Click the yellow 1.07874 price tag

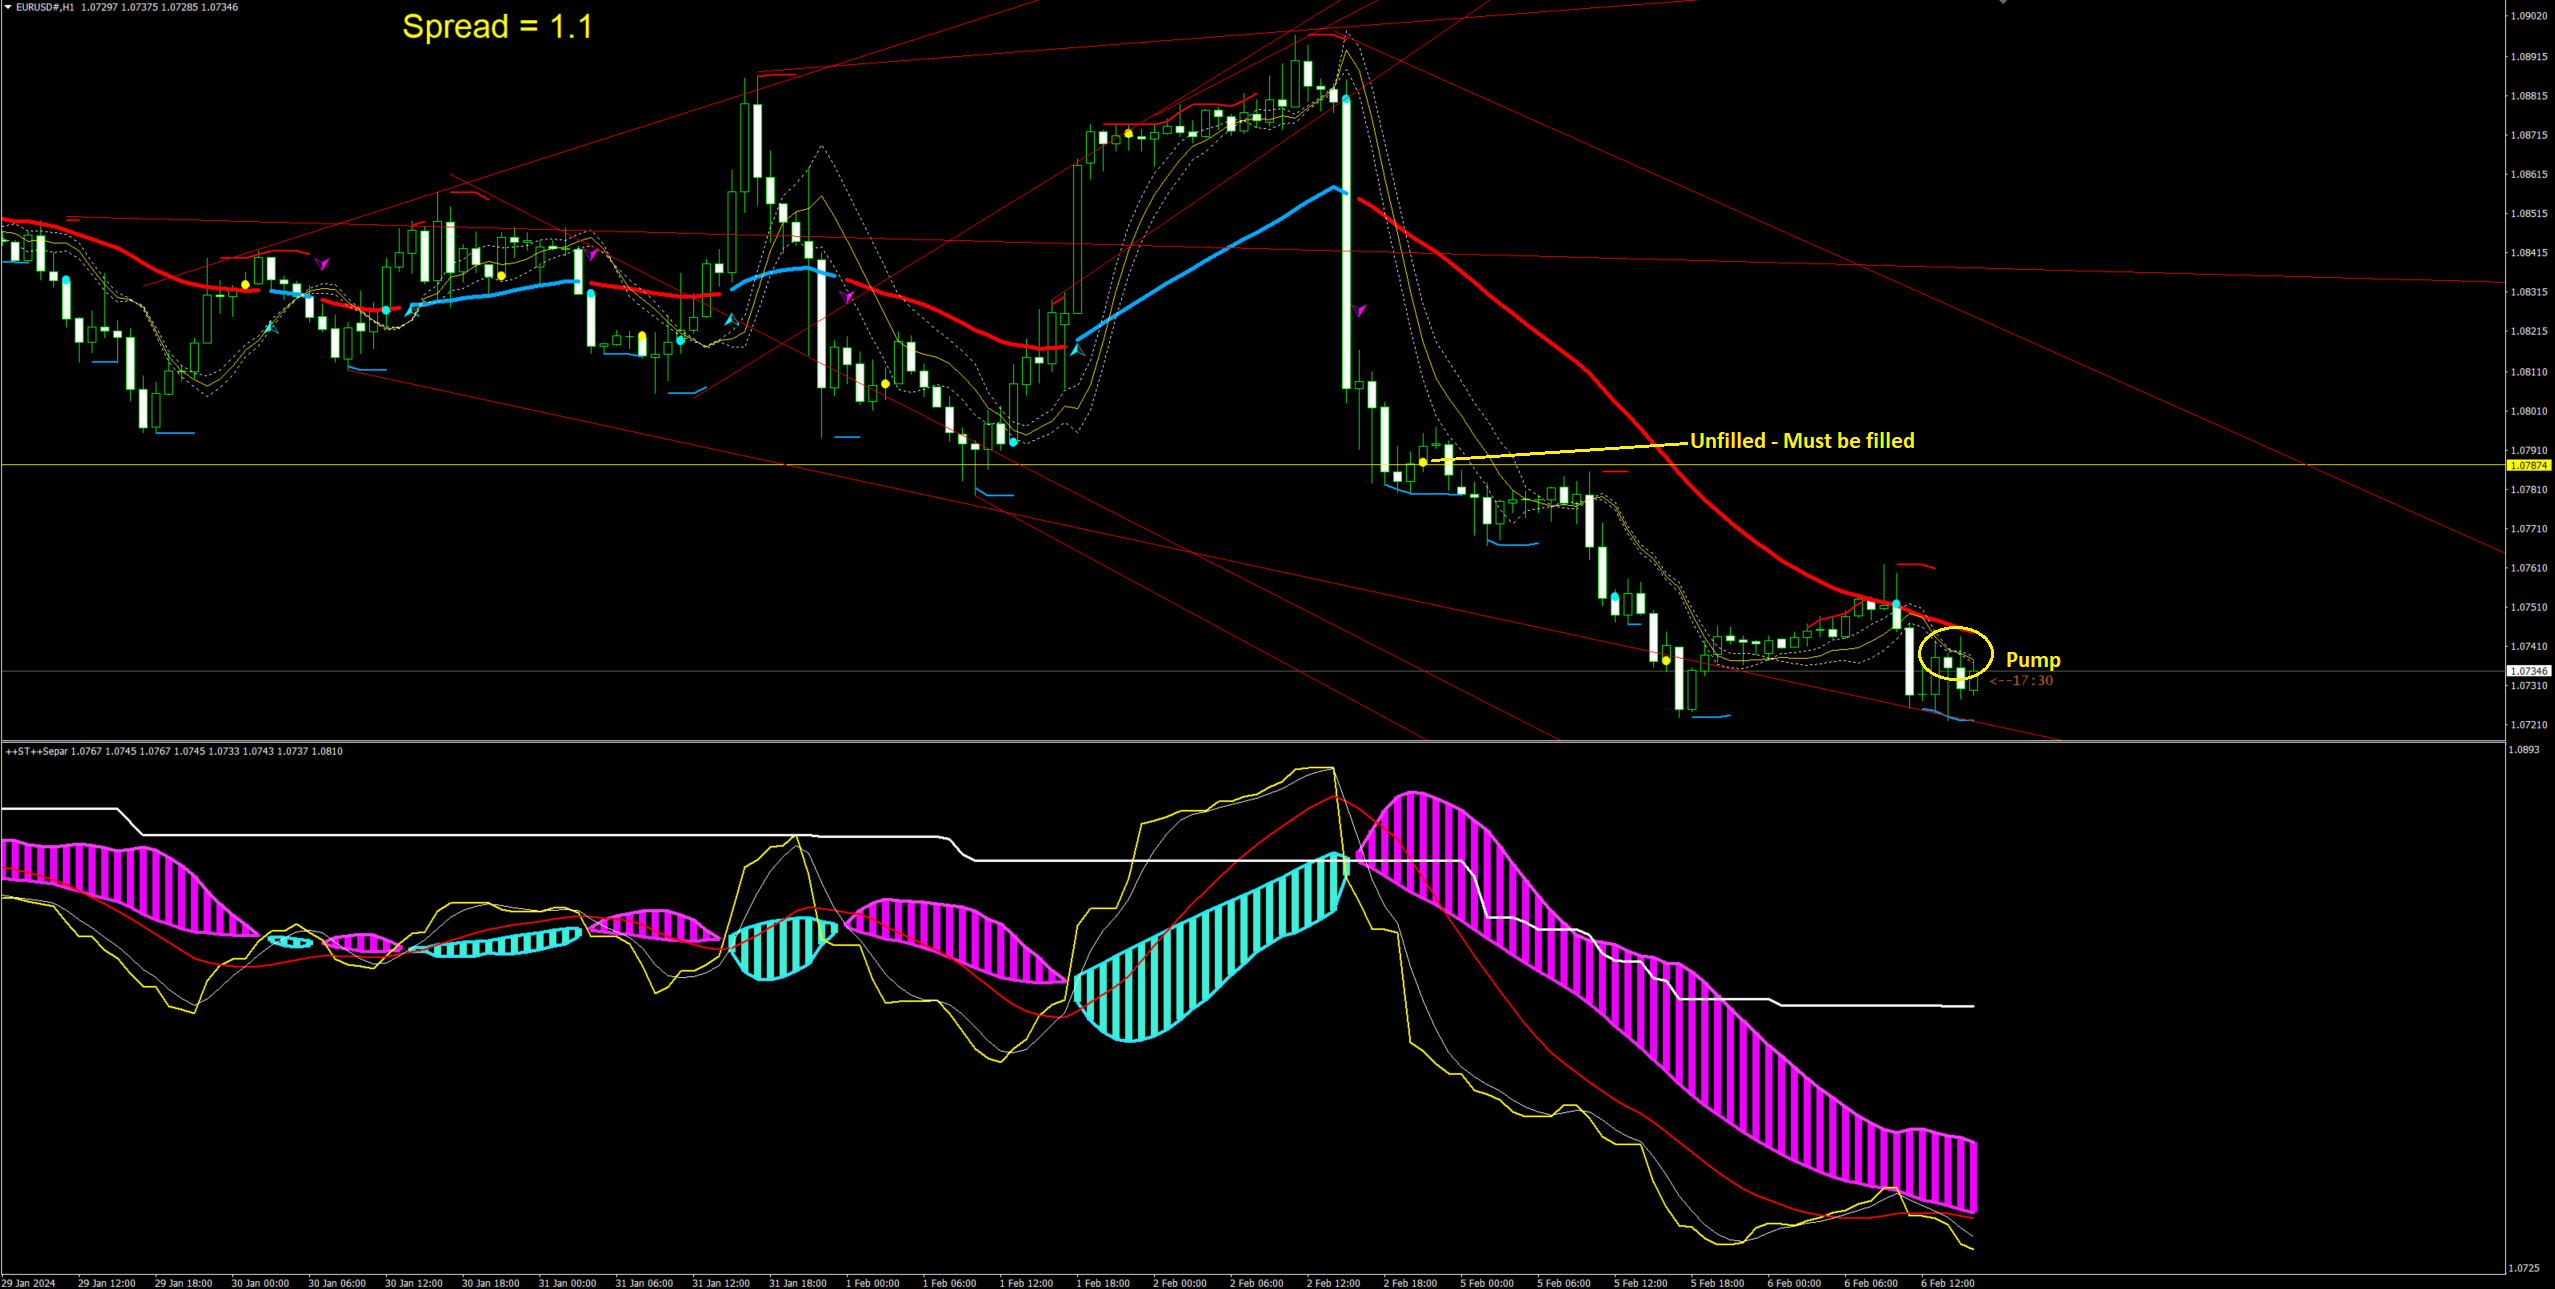2529,466
